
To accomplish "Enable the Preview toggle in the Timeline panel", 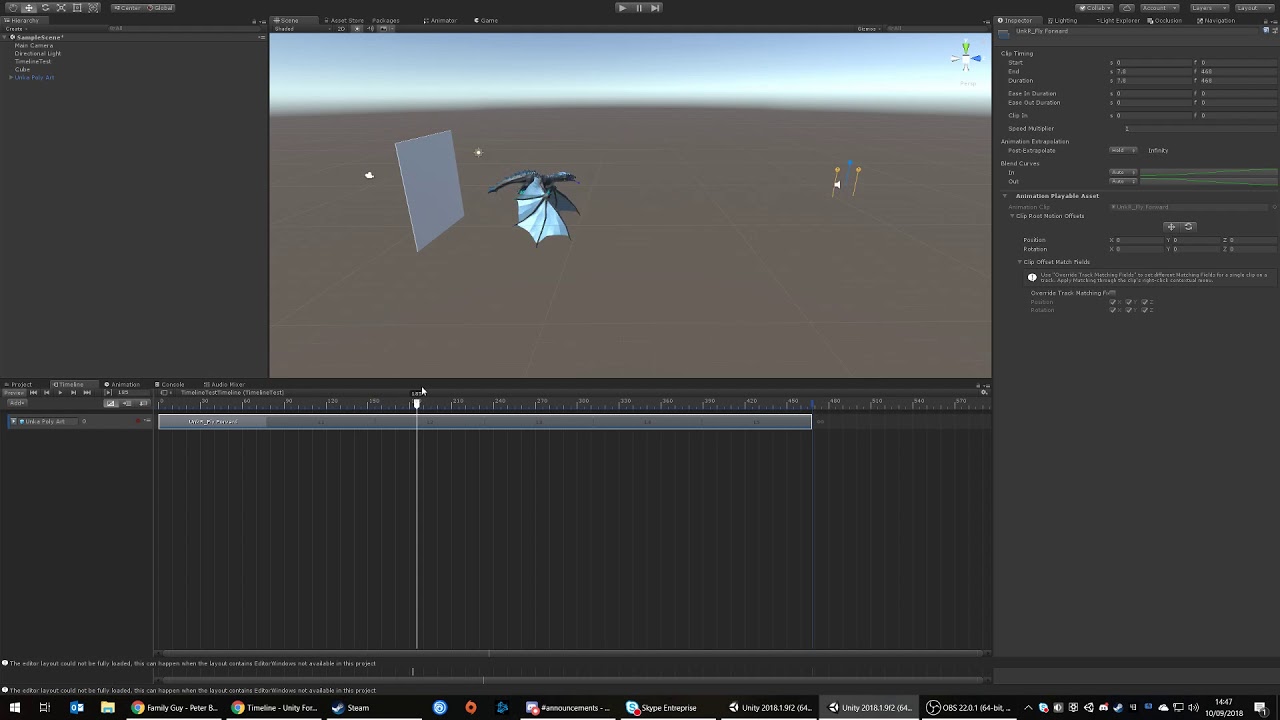I will click(x=13, y=392).
